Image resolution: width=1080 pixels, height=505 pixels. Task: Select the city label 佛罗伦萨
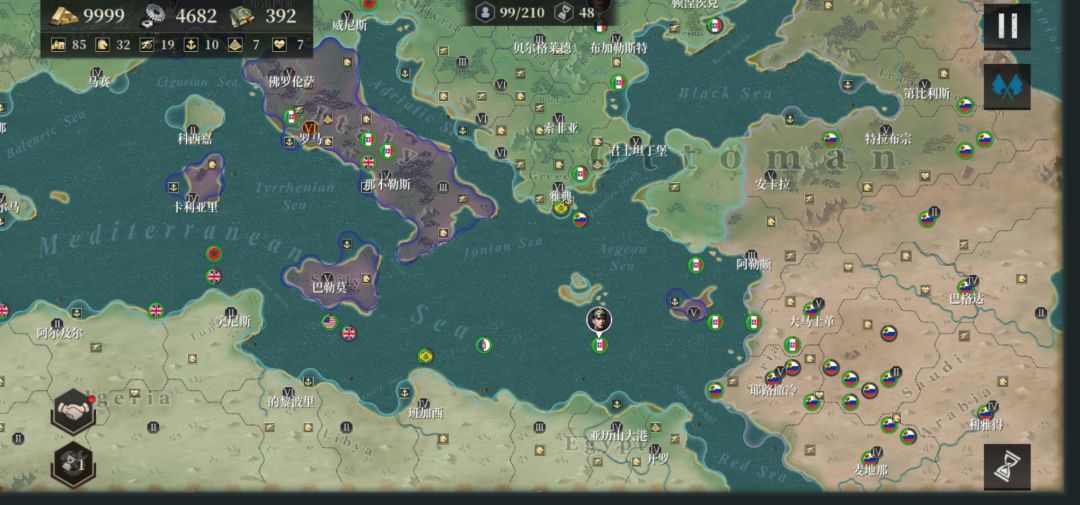point(291,81)
